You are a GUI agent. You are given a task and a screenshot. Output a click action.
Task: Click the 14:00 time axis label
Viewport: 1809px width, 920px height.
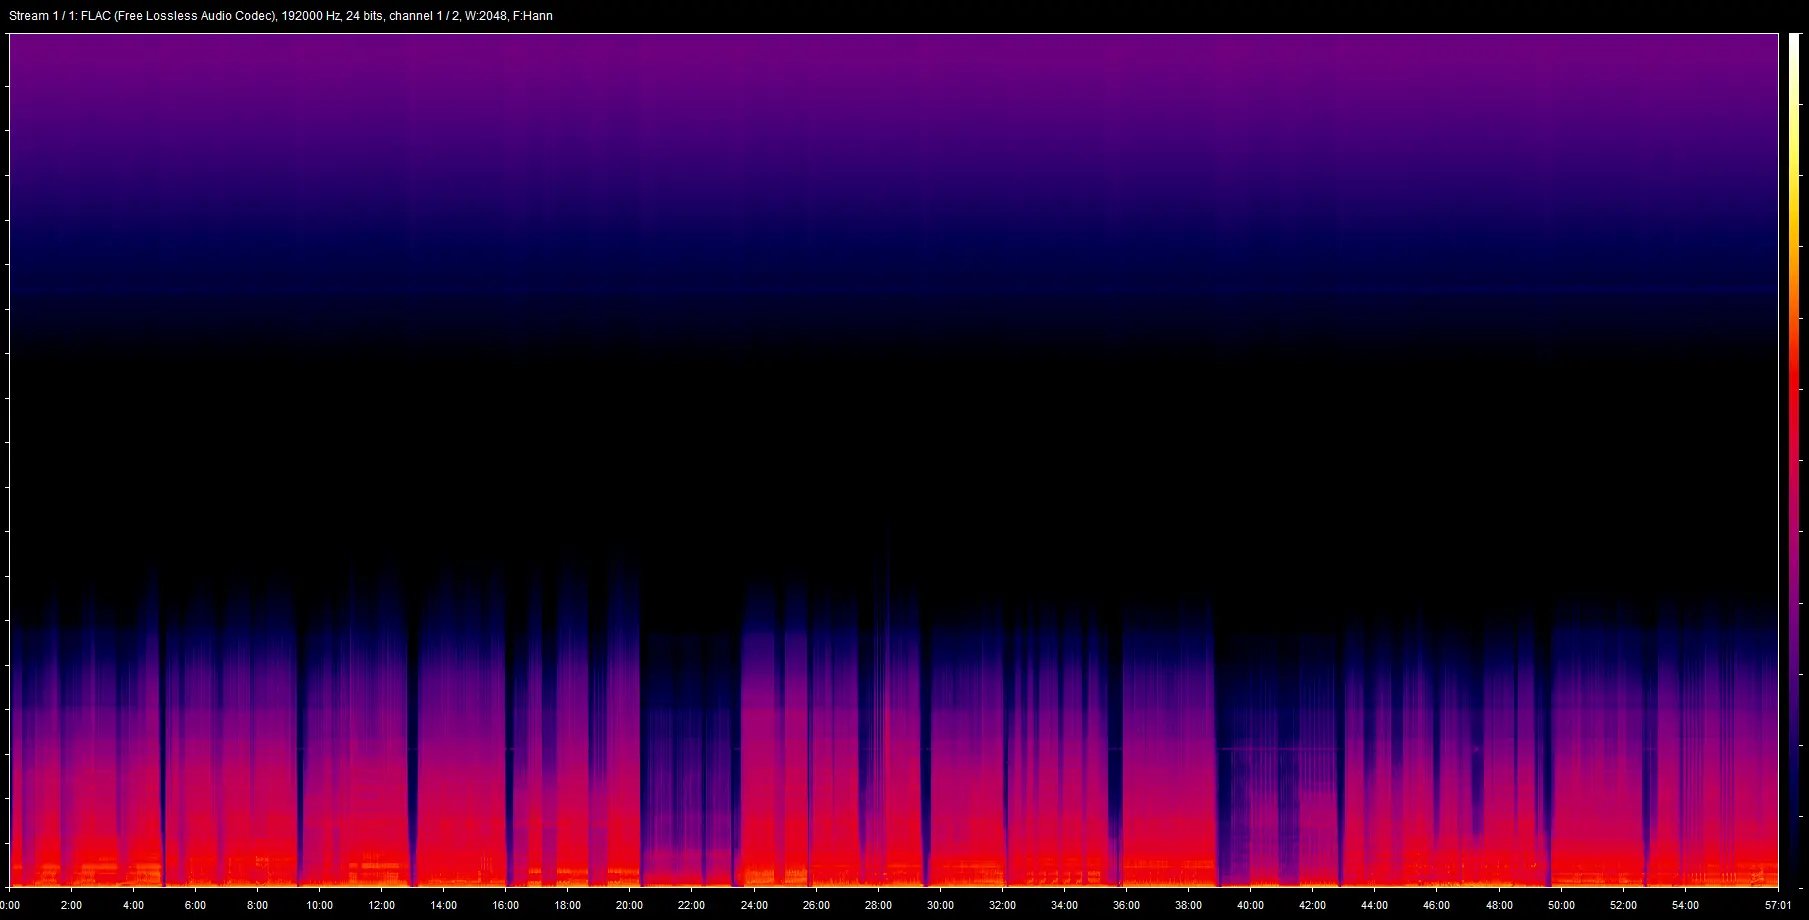(443, 905)
